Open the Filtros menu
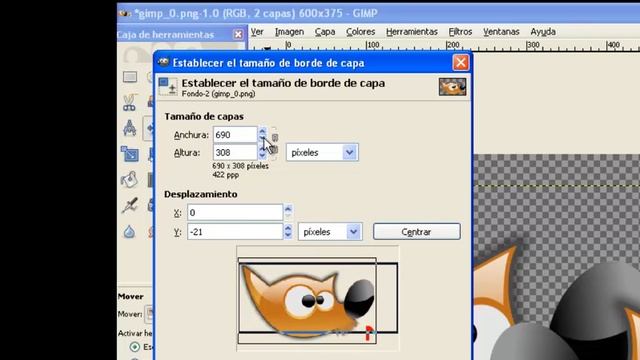640x360 pixels. [460, 31]
